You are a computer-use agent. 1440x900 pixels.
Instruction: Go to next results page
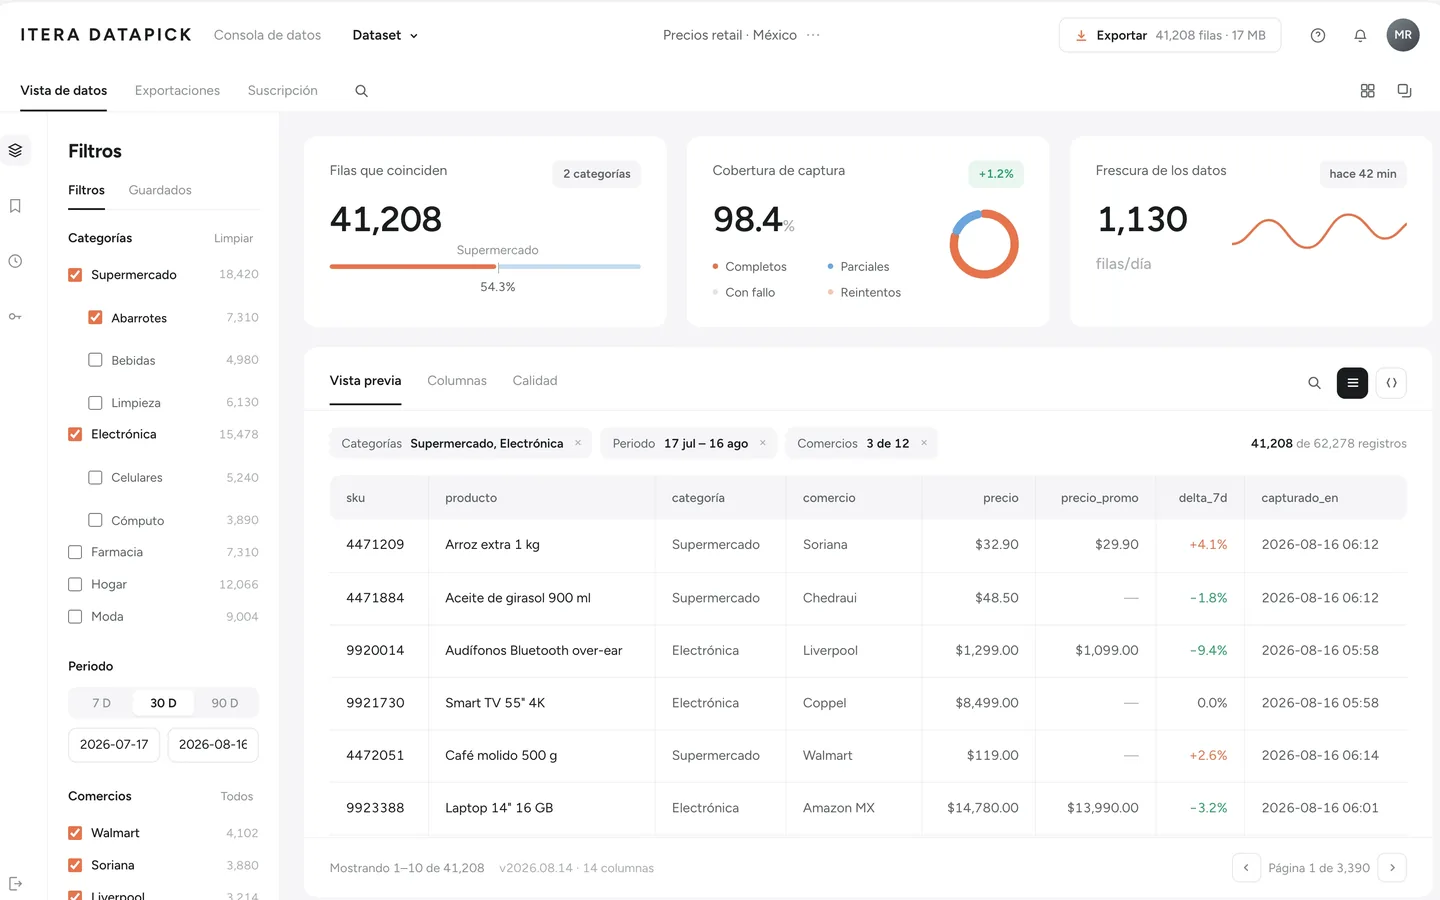coord(1392,868)
